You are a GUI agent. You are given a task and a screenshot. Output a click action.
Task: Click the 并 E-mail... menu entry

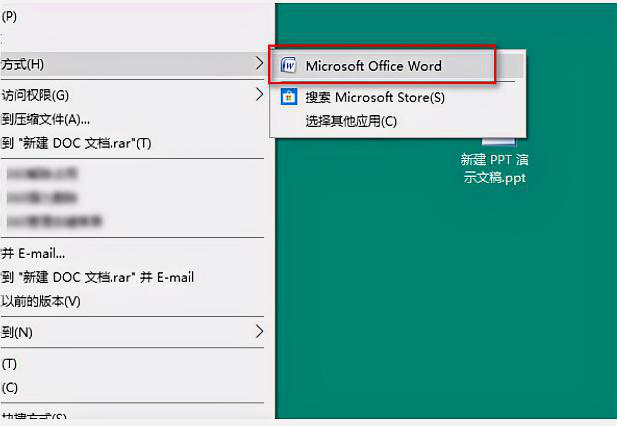click(x=33, y=253)
